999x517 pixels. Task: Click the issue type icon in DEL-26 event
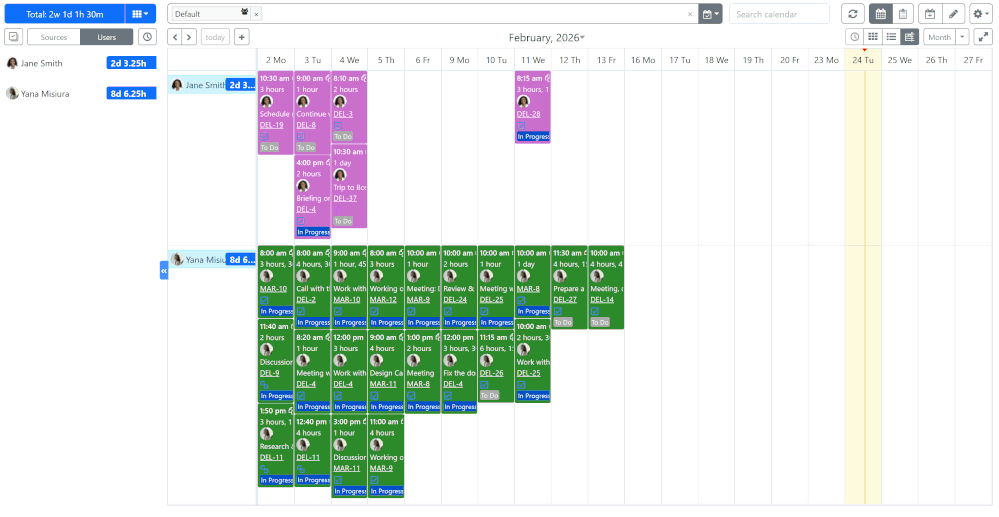tap(484, 384)
